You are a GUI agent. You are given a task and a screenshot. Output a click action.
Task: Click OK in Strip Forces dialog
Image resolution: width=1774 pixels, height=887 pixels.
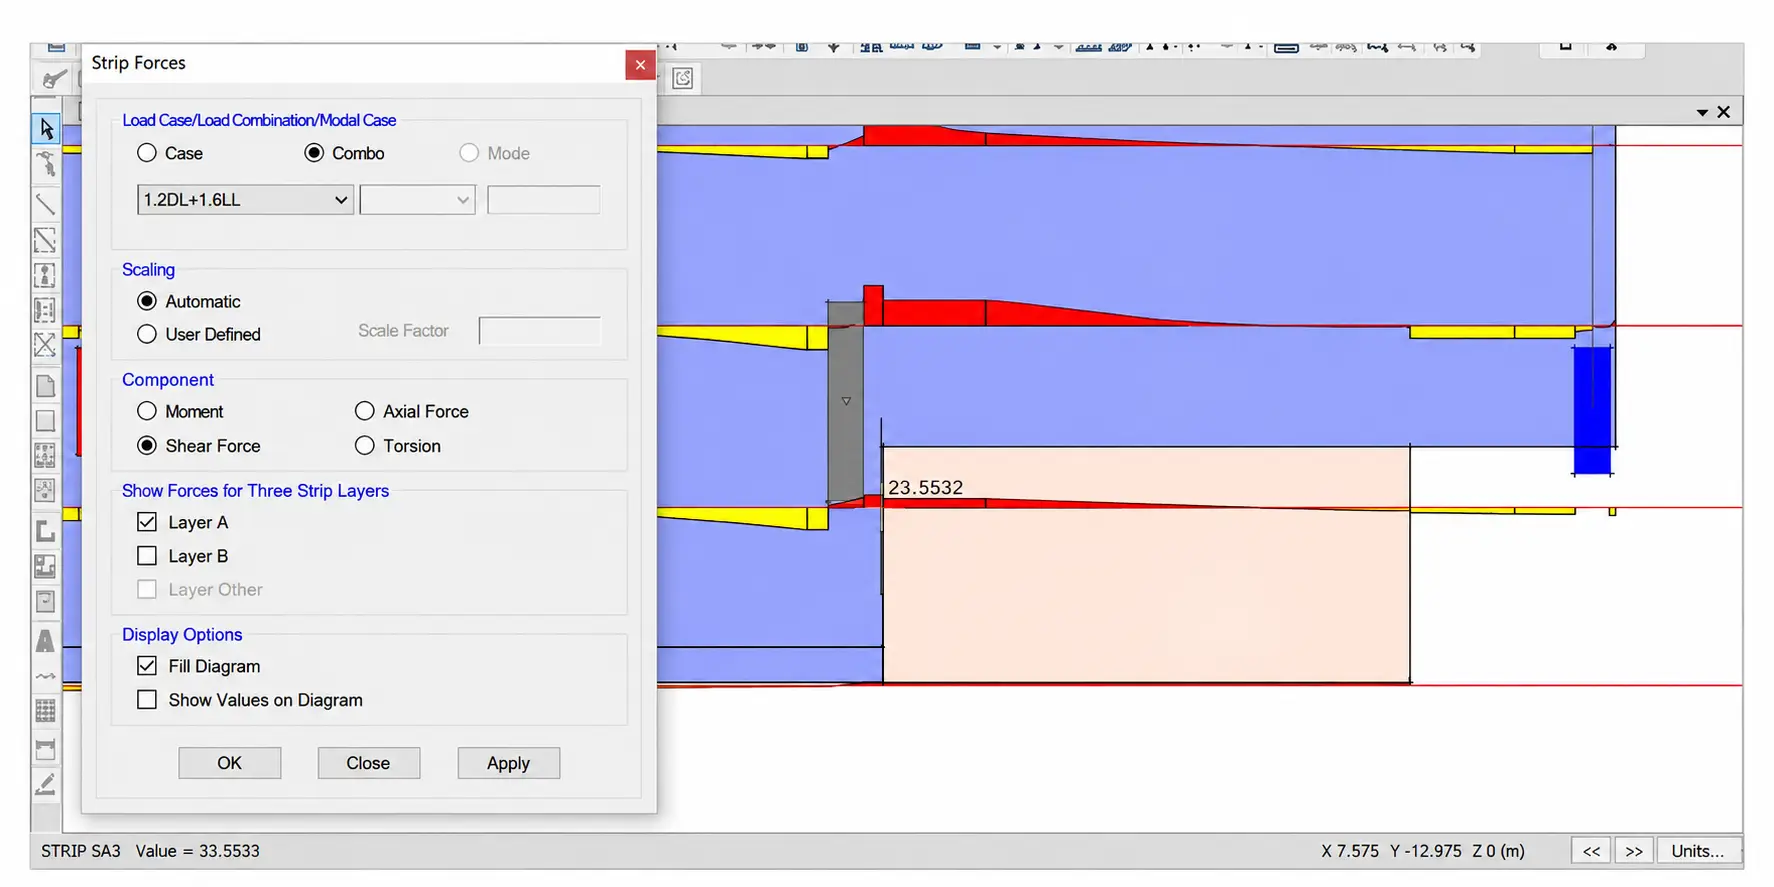click(x=230, y=763)
